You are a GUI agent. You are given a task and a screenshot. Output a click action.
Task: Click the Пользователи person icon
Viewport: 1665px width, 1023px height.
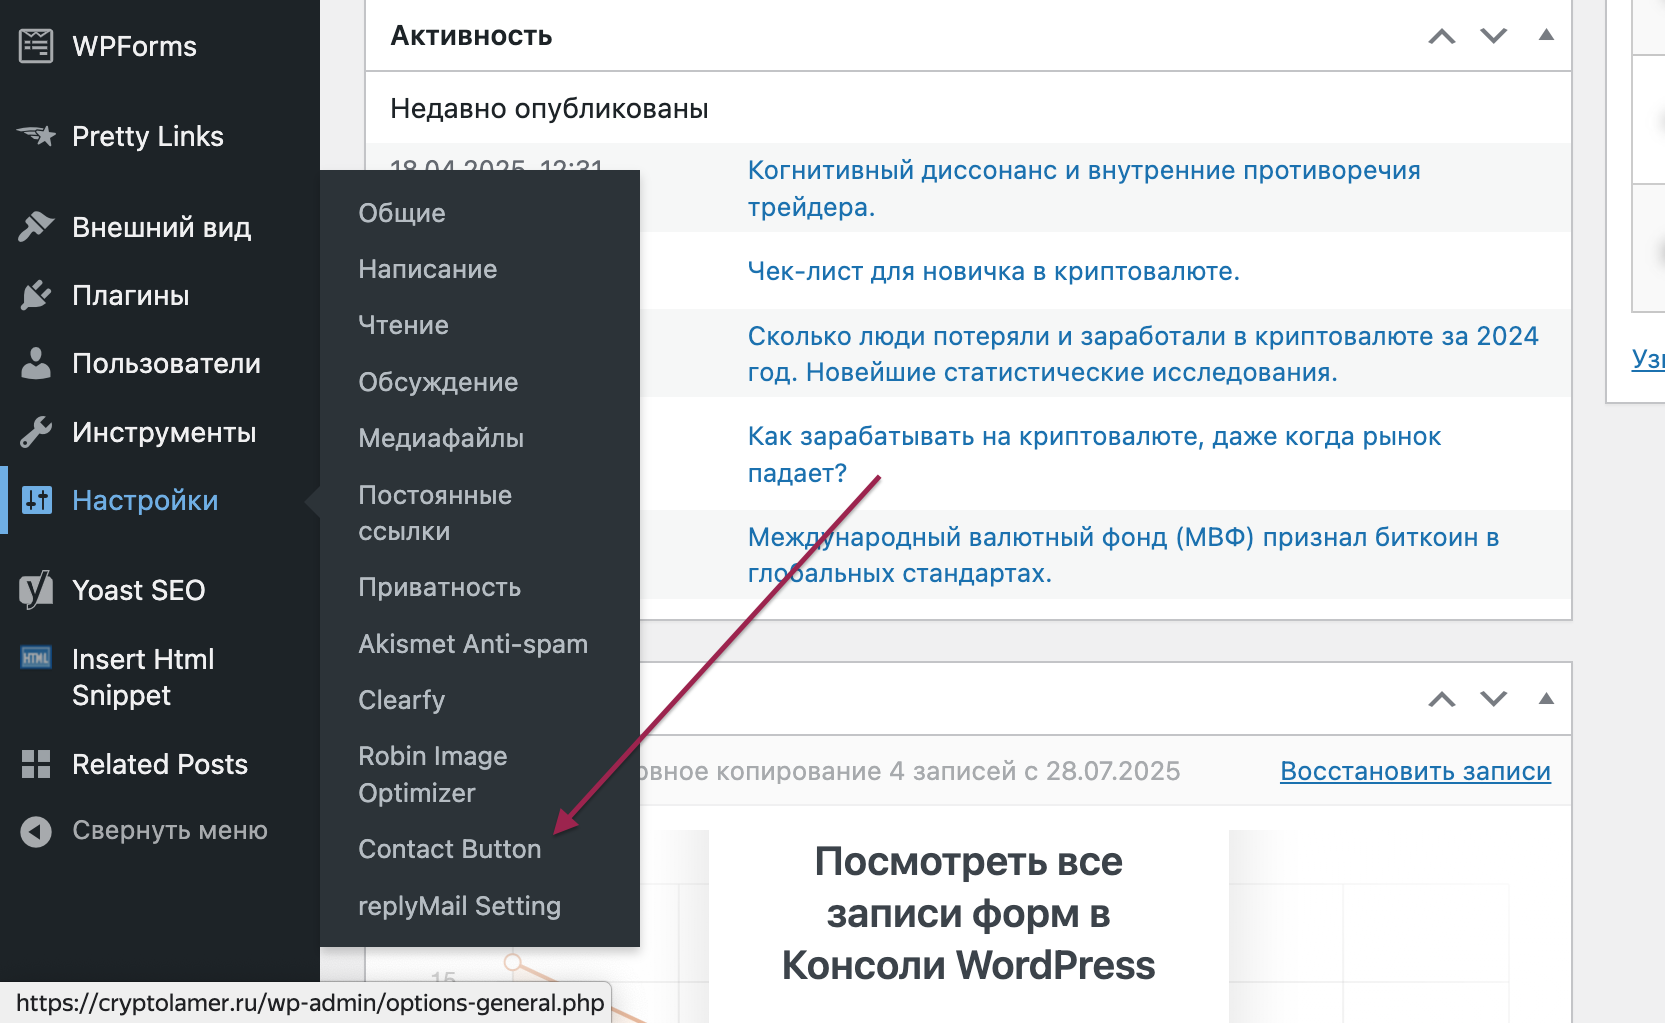tap(36, 364)
